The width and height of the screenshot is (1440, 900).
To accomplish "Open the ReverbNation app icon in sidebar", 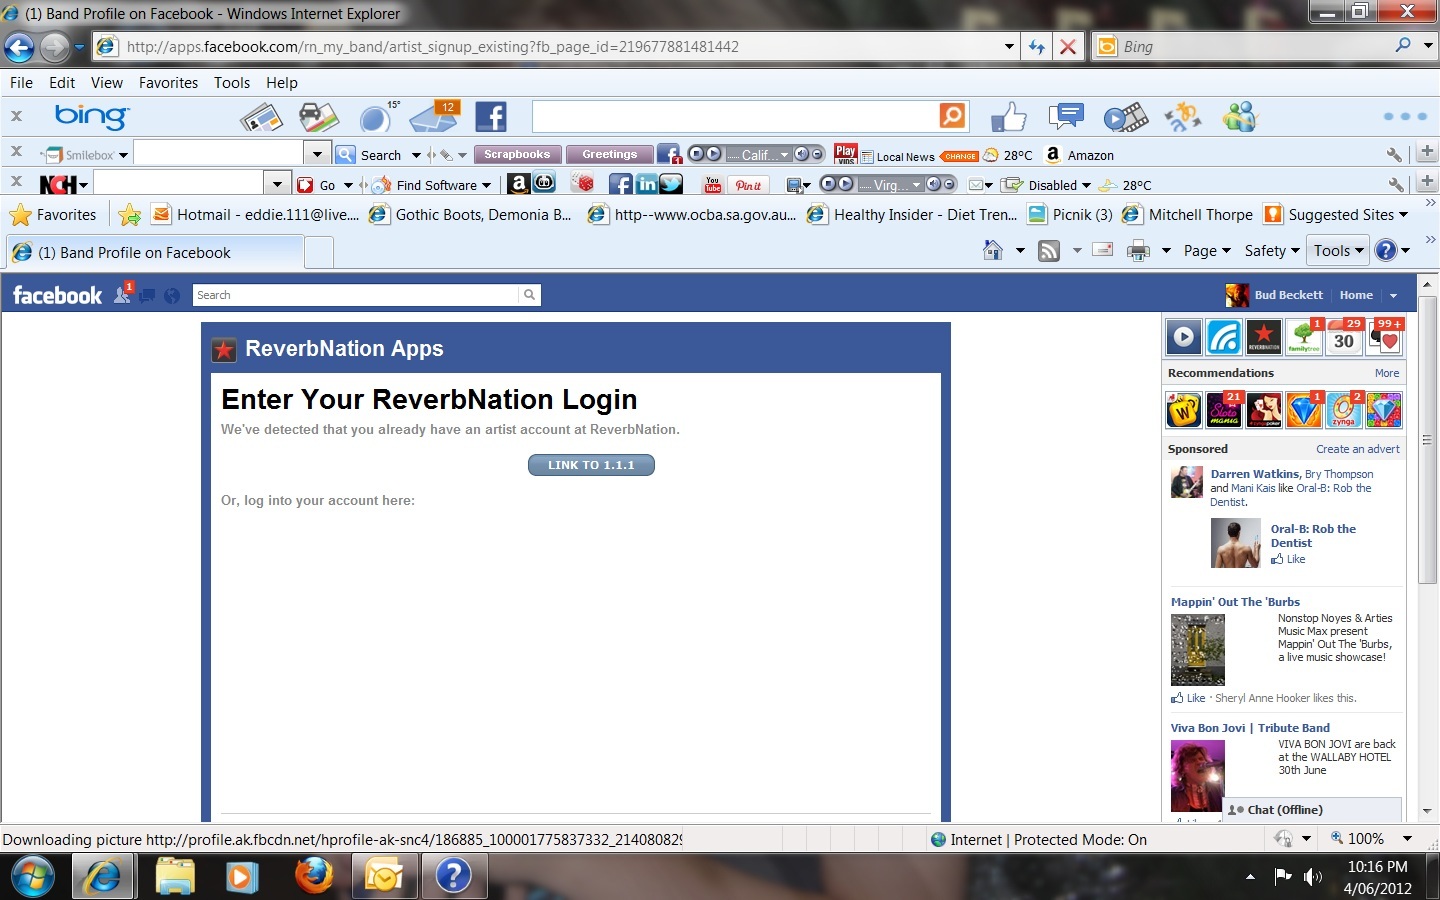I will point(1264,338).
